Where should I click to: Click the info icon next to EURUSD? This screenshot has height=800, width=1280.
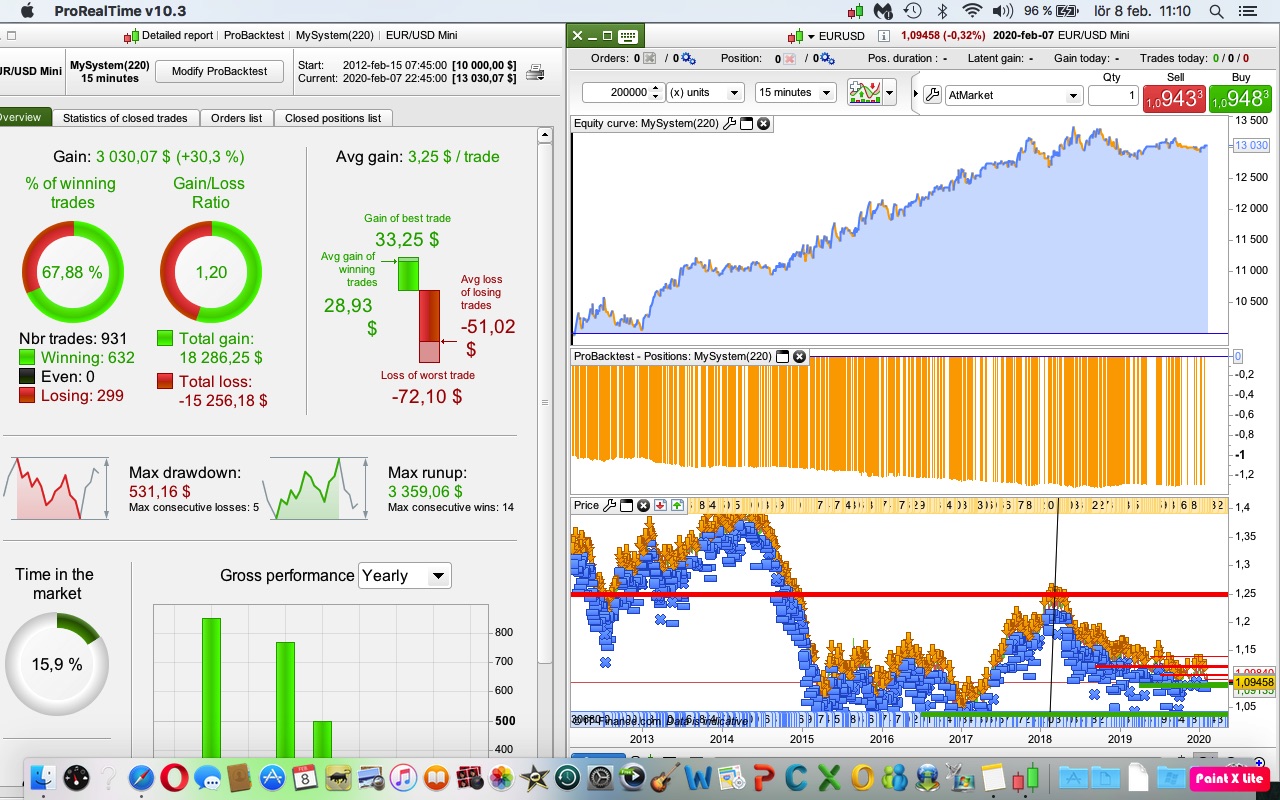(x=884, y=36)
